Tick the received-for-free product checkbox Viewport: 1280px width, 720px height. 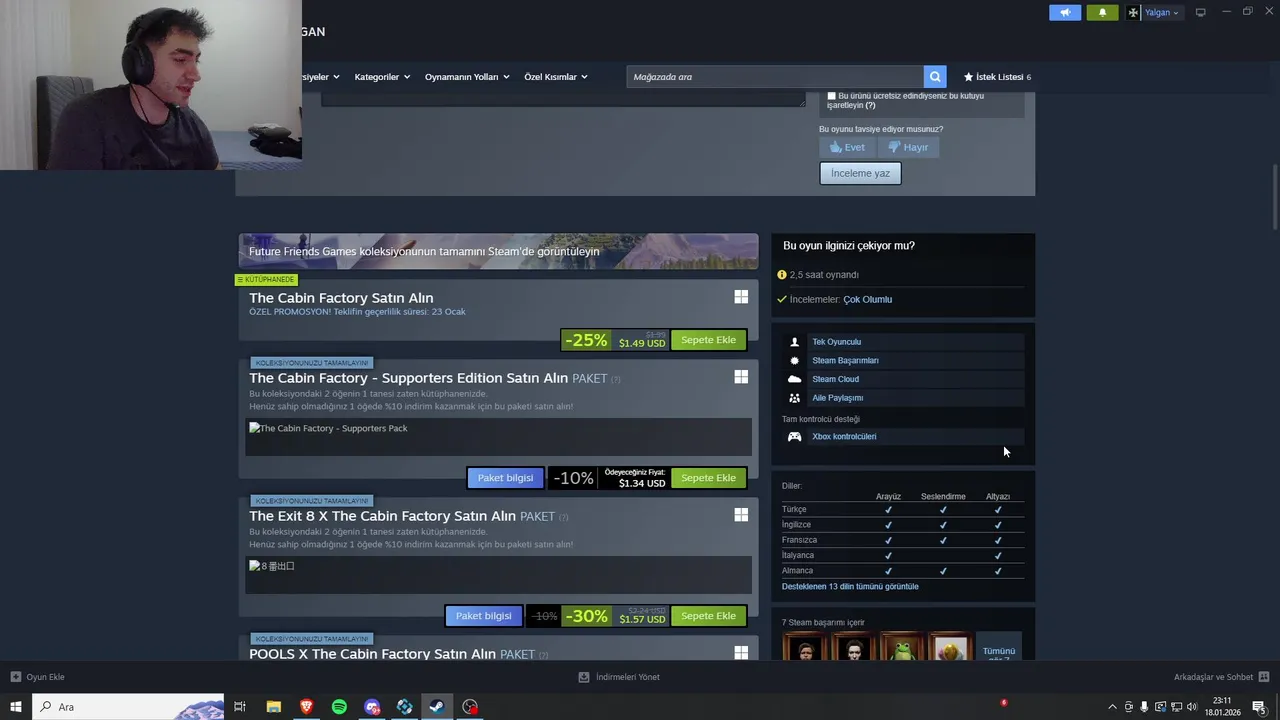831,96
